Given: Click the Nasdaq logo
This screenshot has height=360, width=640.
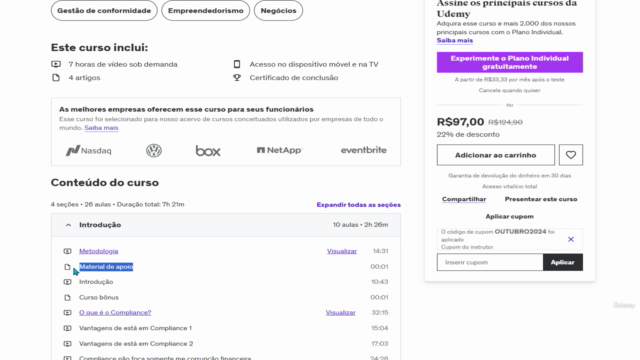Looking at the screenshot, I should (x=89, y=151).
